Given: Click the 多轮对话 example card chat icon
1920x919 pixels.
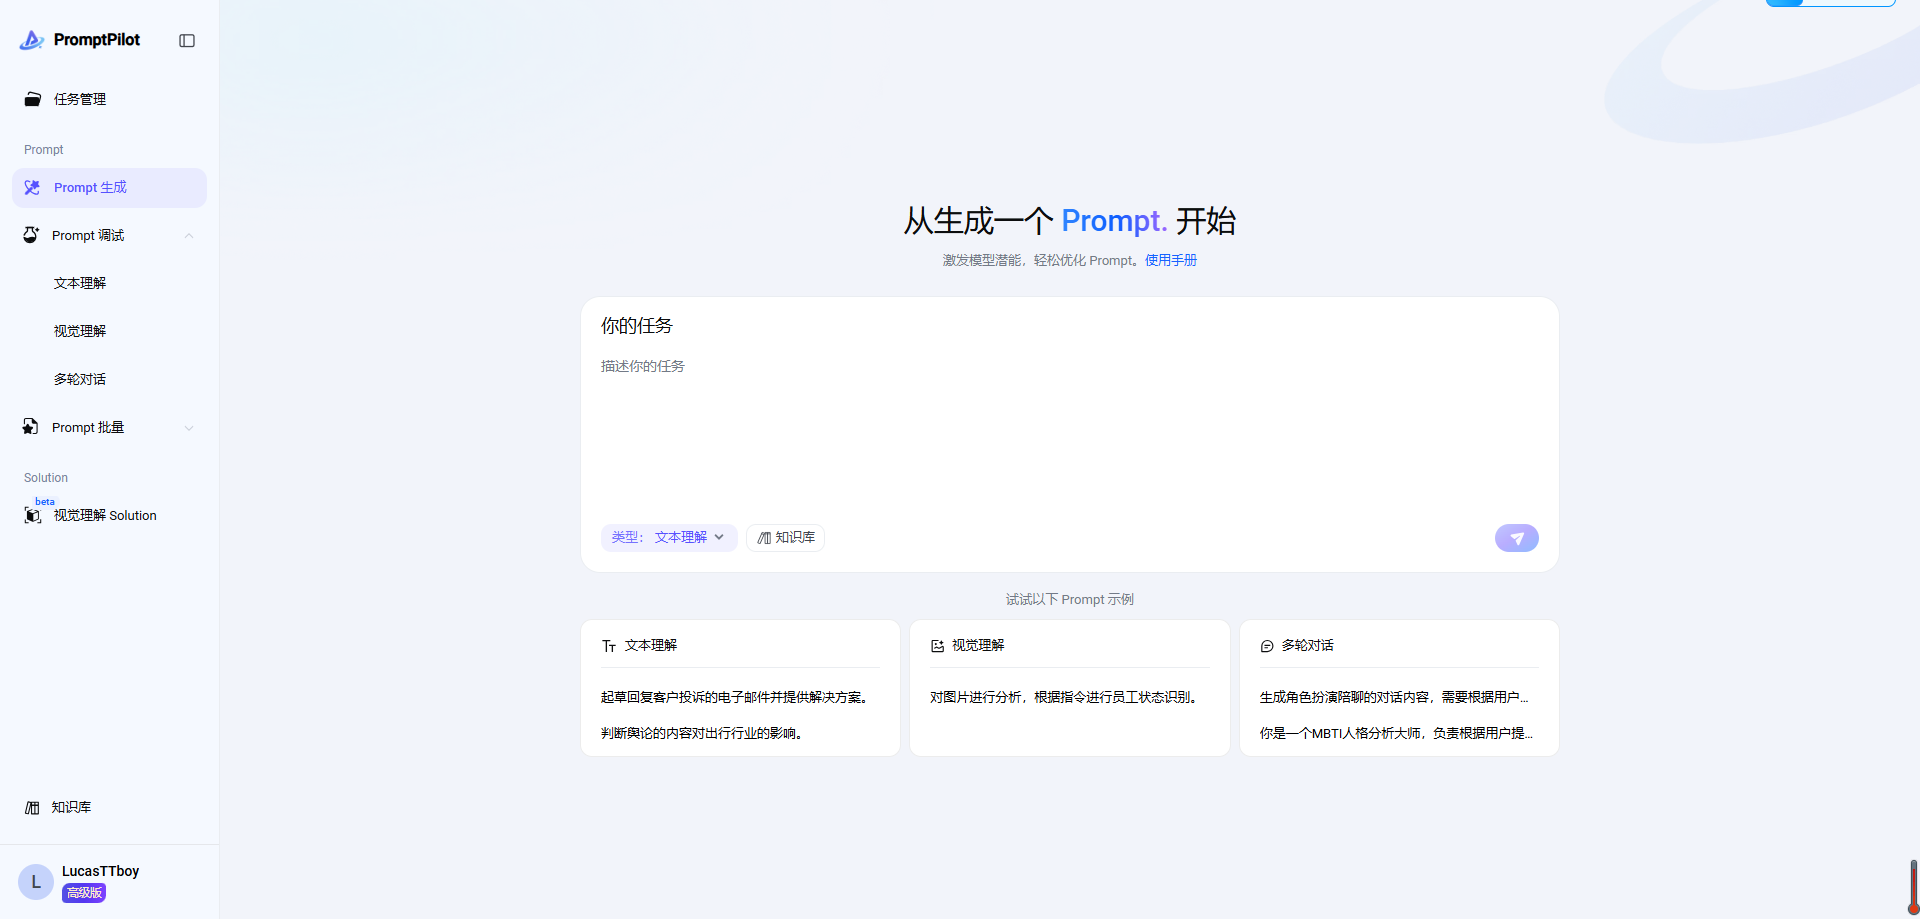Looking at the screenshot, I should (1267, 646).
